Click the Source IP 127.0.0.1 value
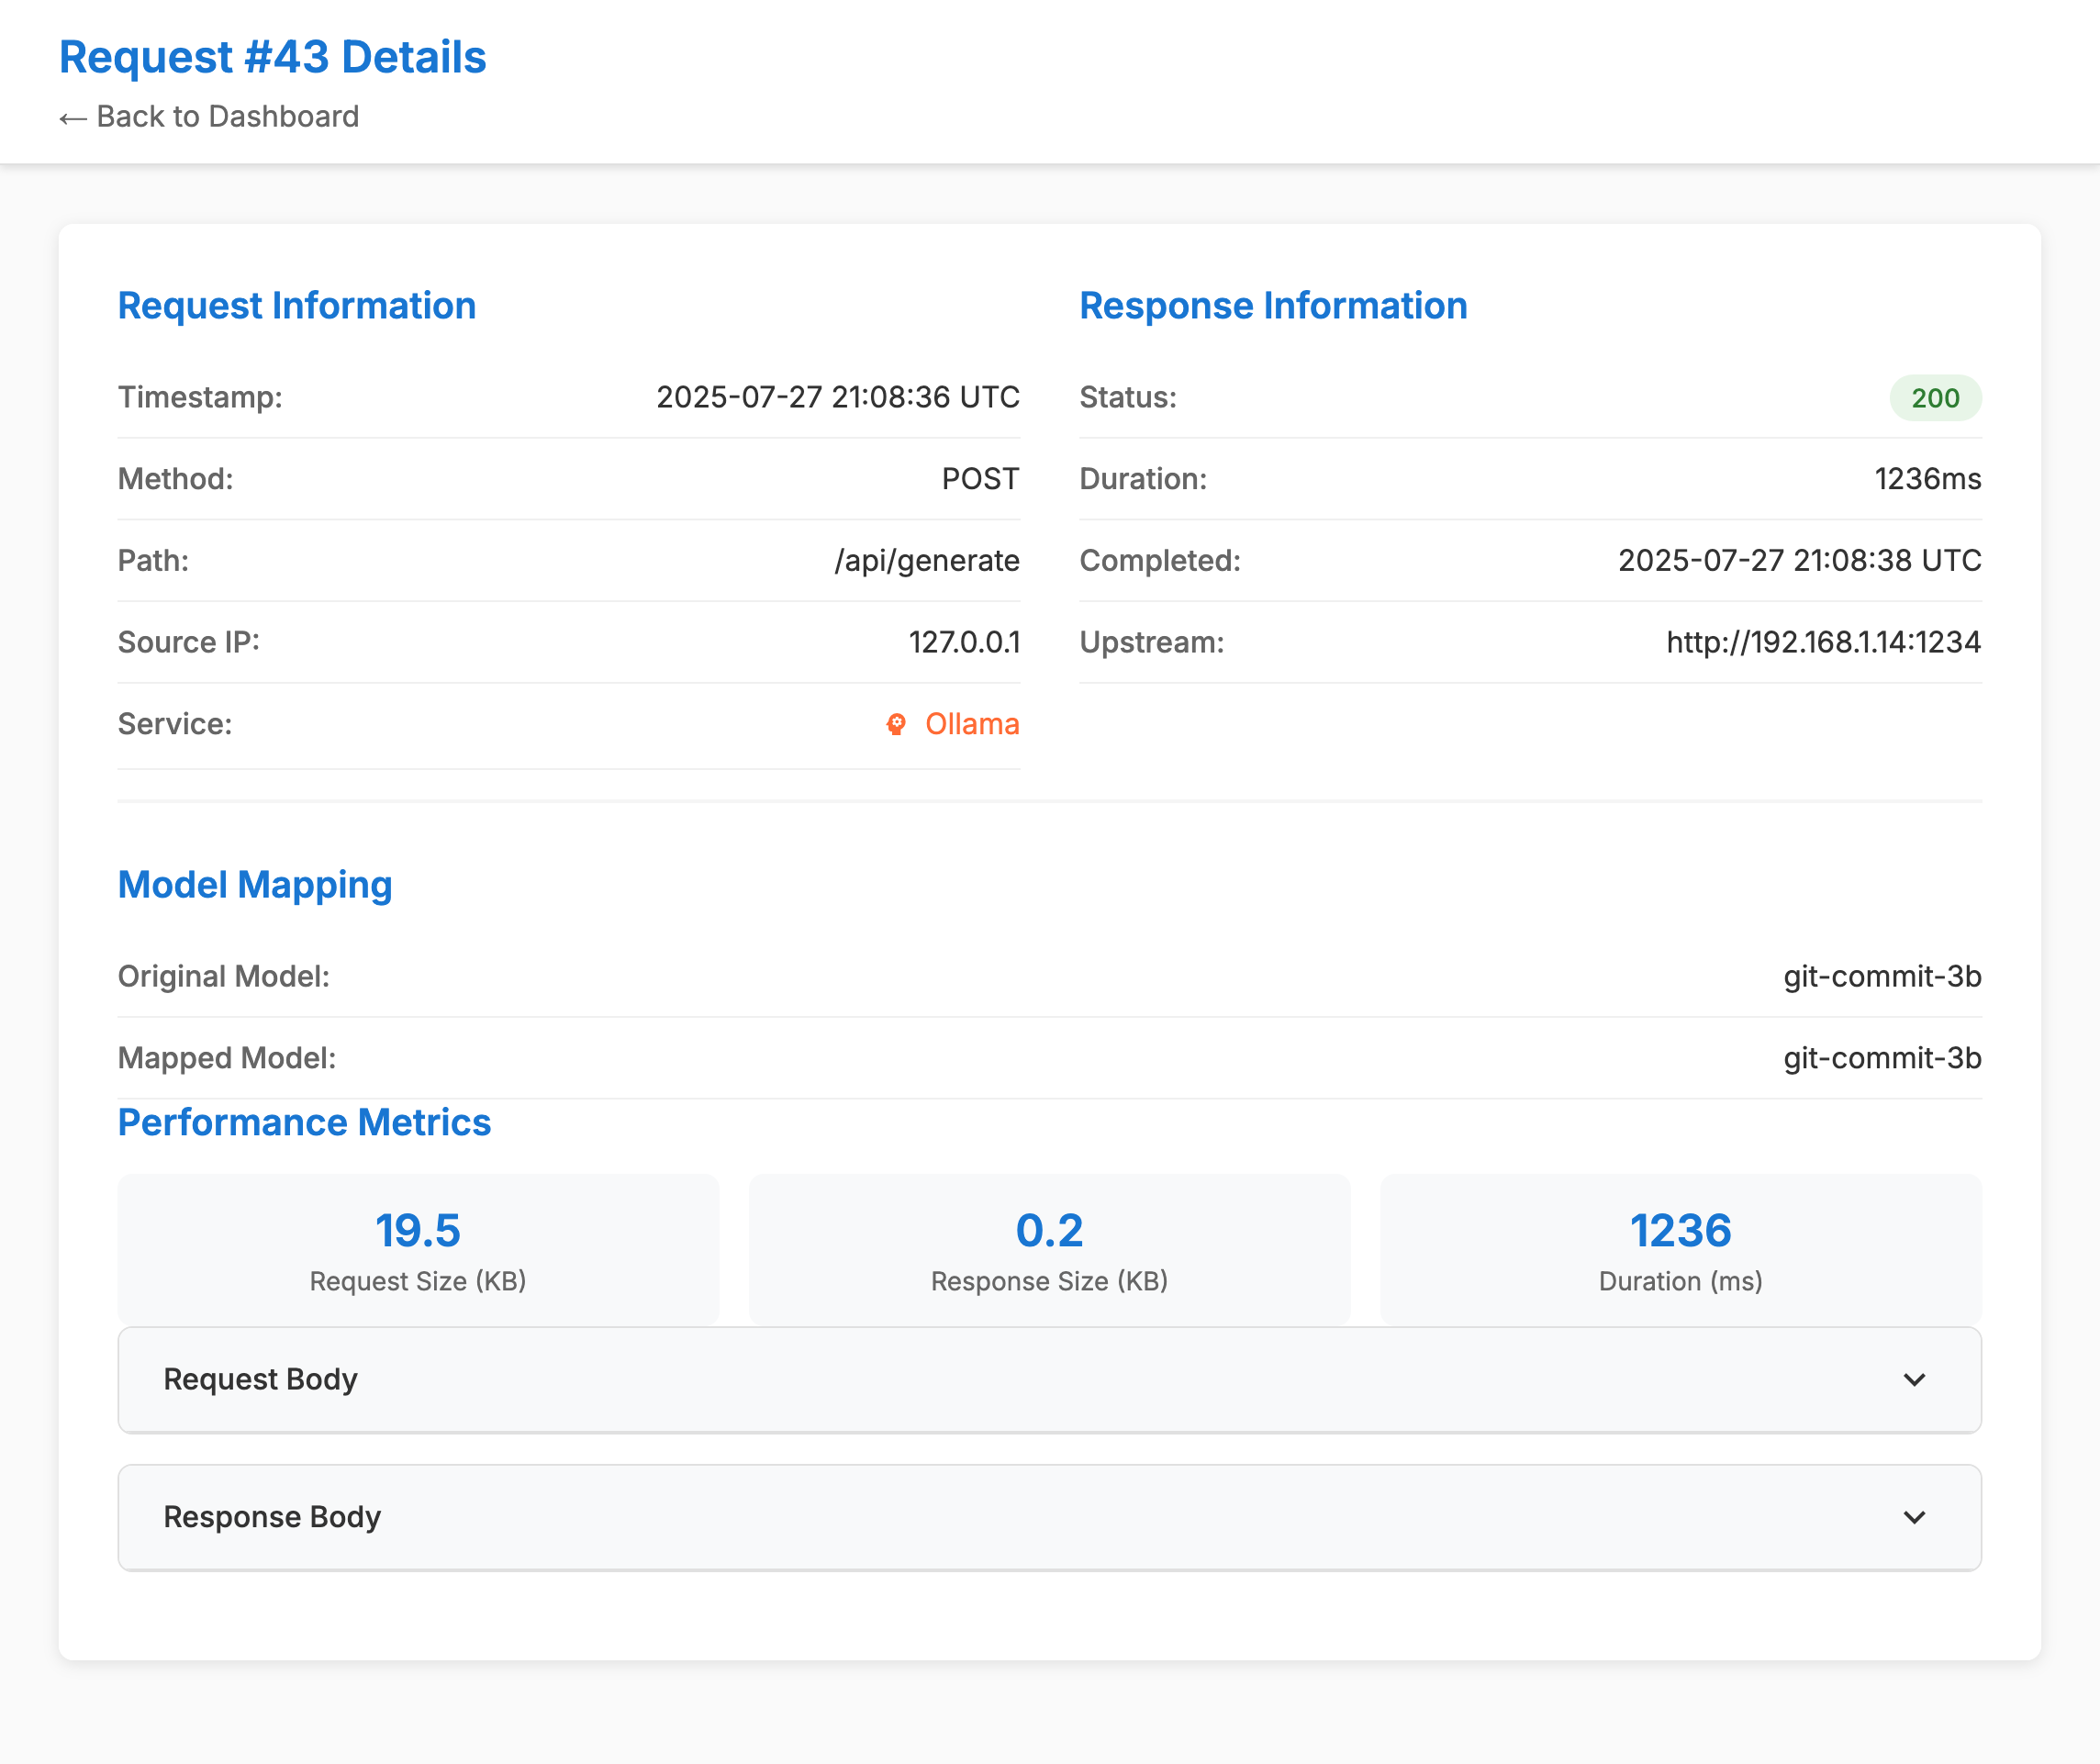The height and width of the screenshot is (1764, 2100). [964, 642]
